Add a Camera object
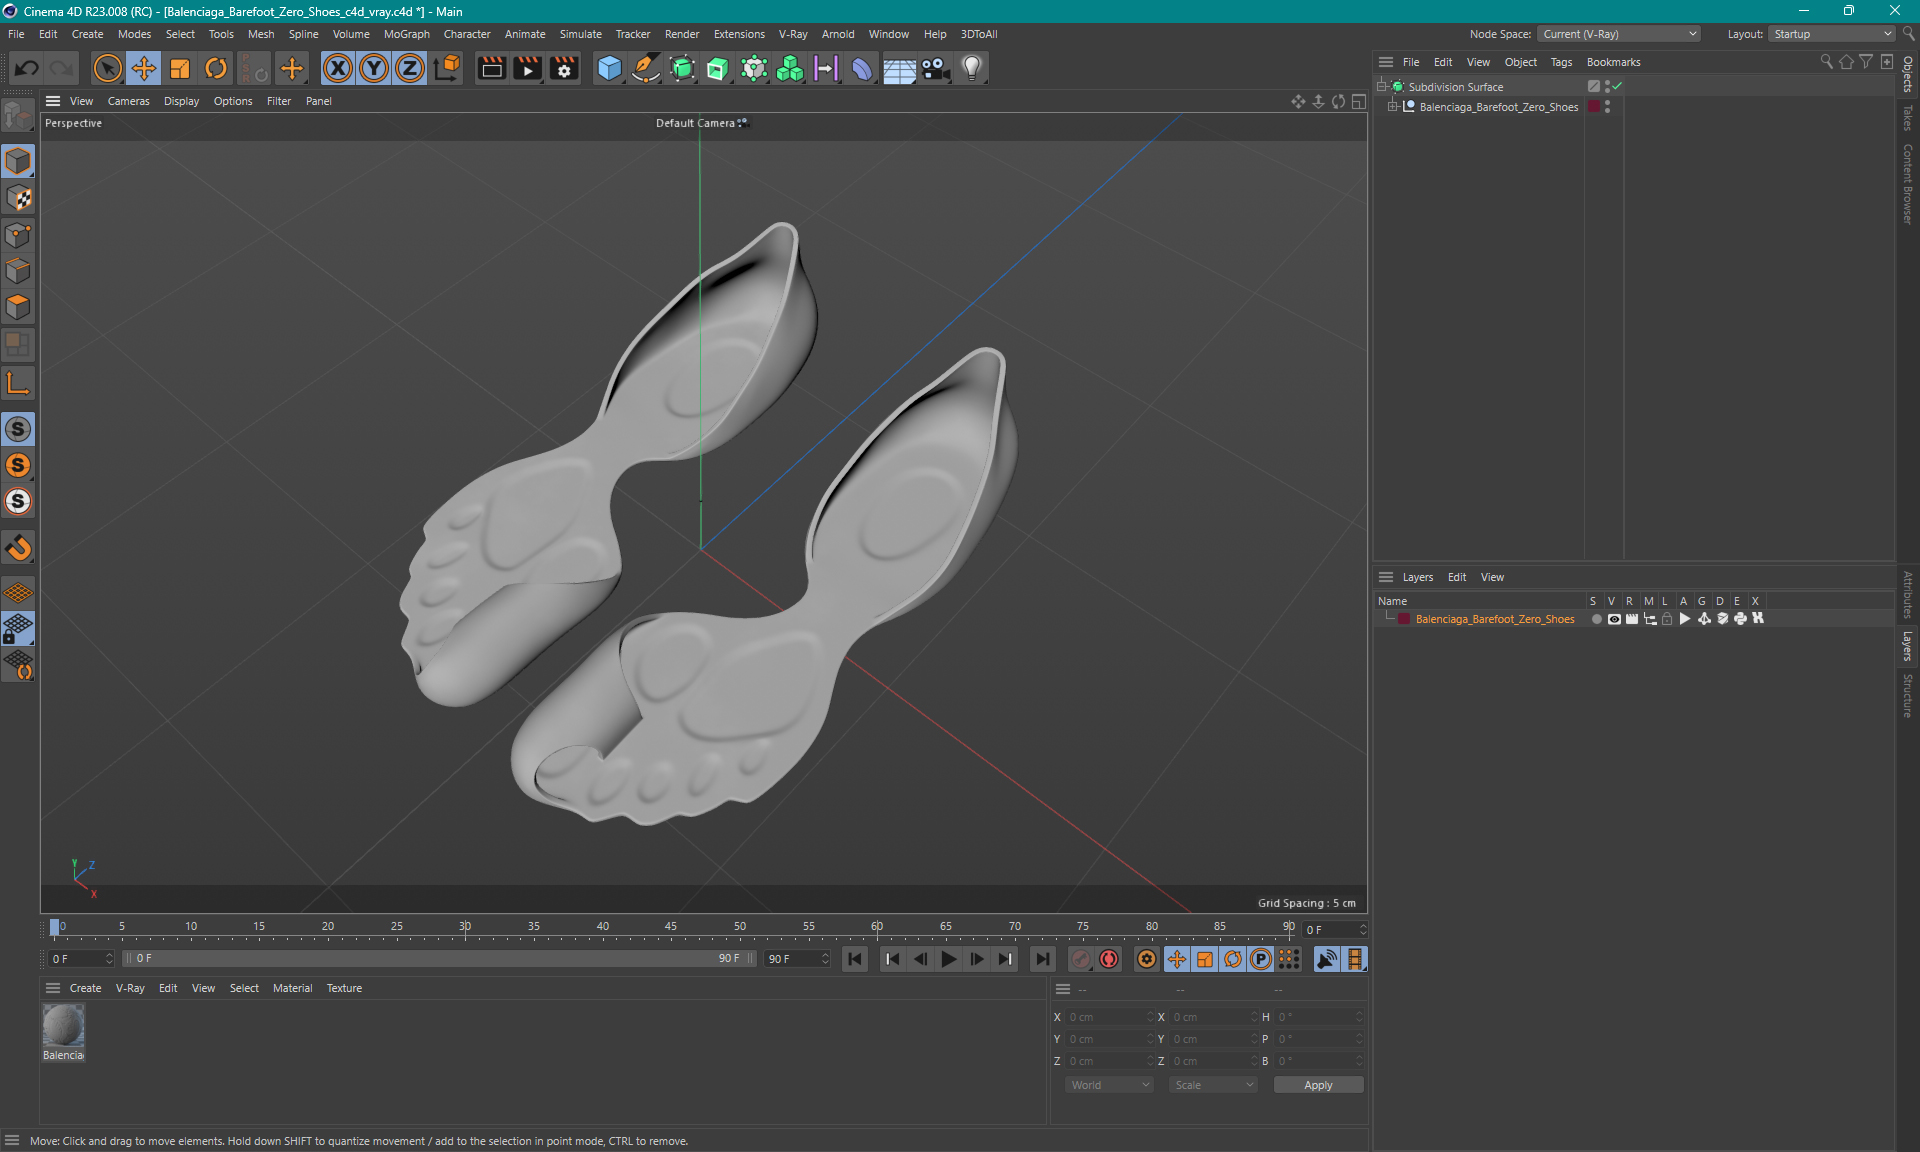Screen dimensions: 1920x1152 935,68
